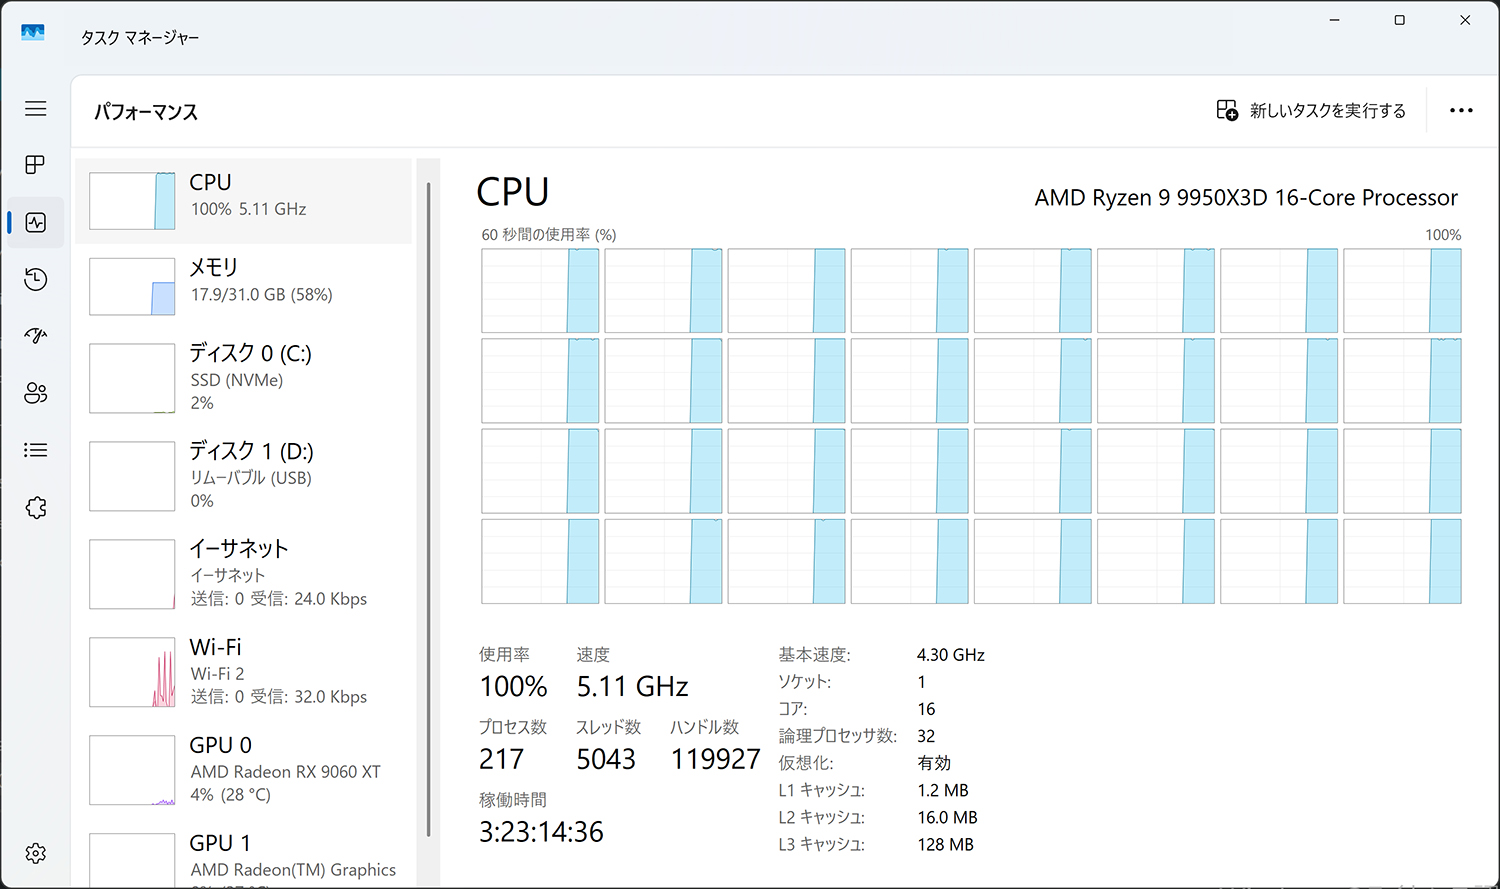Click the resource list vertical scrollbar
The height and width of the screenshot is (889, 1500).
click(x=428, y=500)
